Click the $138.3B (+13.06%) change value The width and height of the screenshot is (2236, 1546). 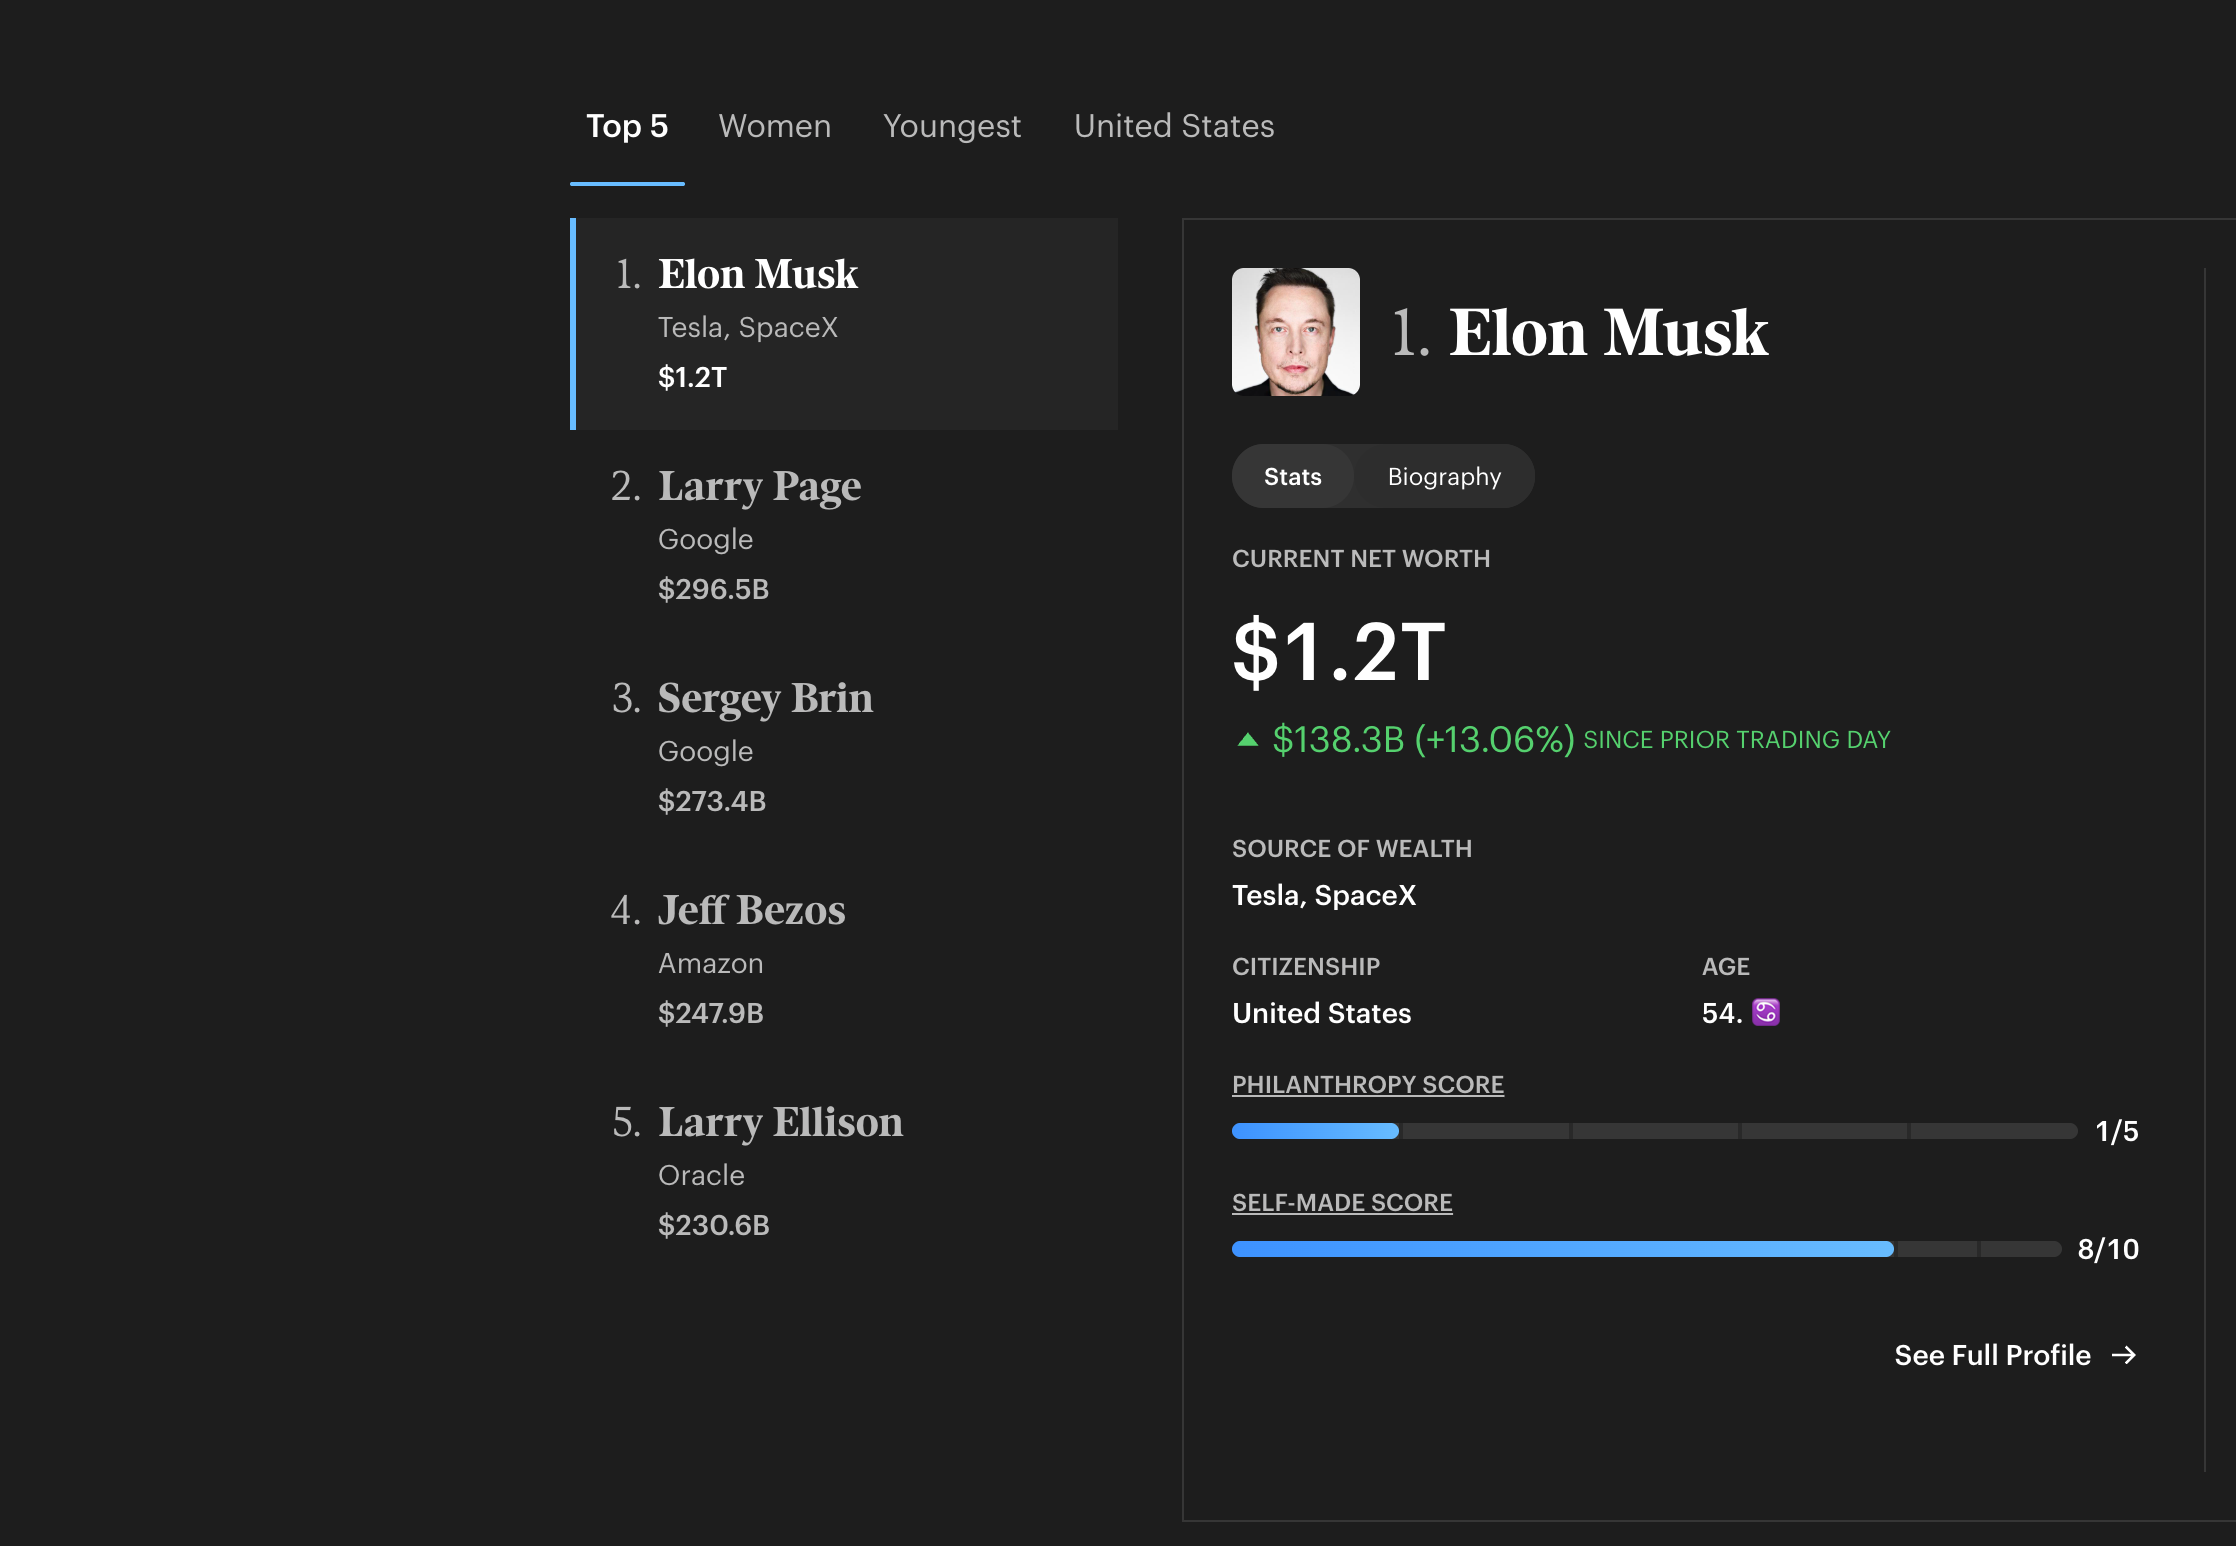click(x=1423, y=739)
